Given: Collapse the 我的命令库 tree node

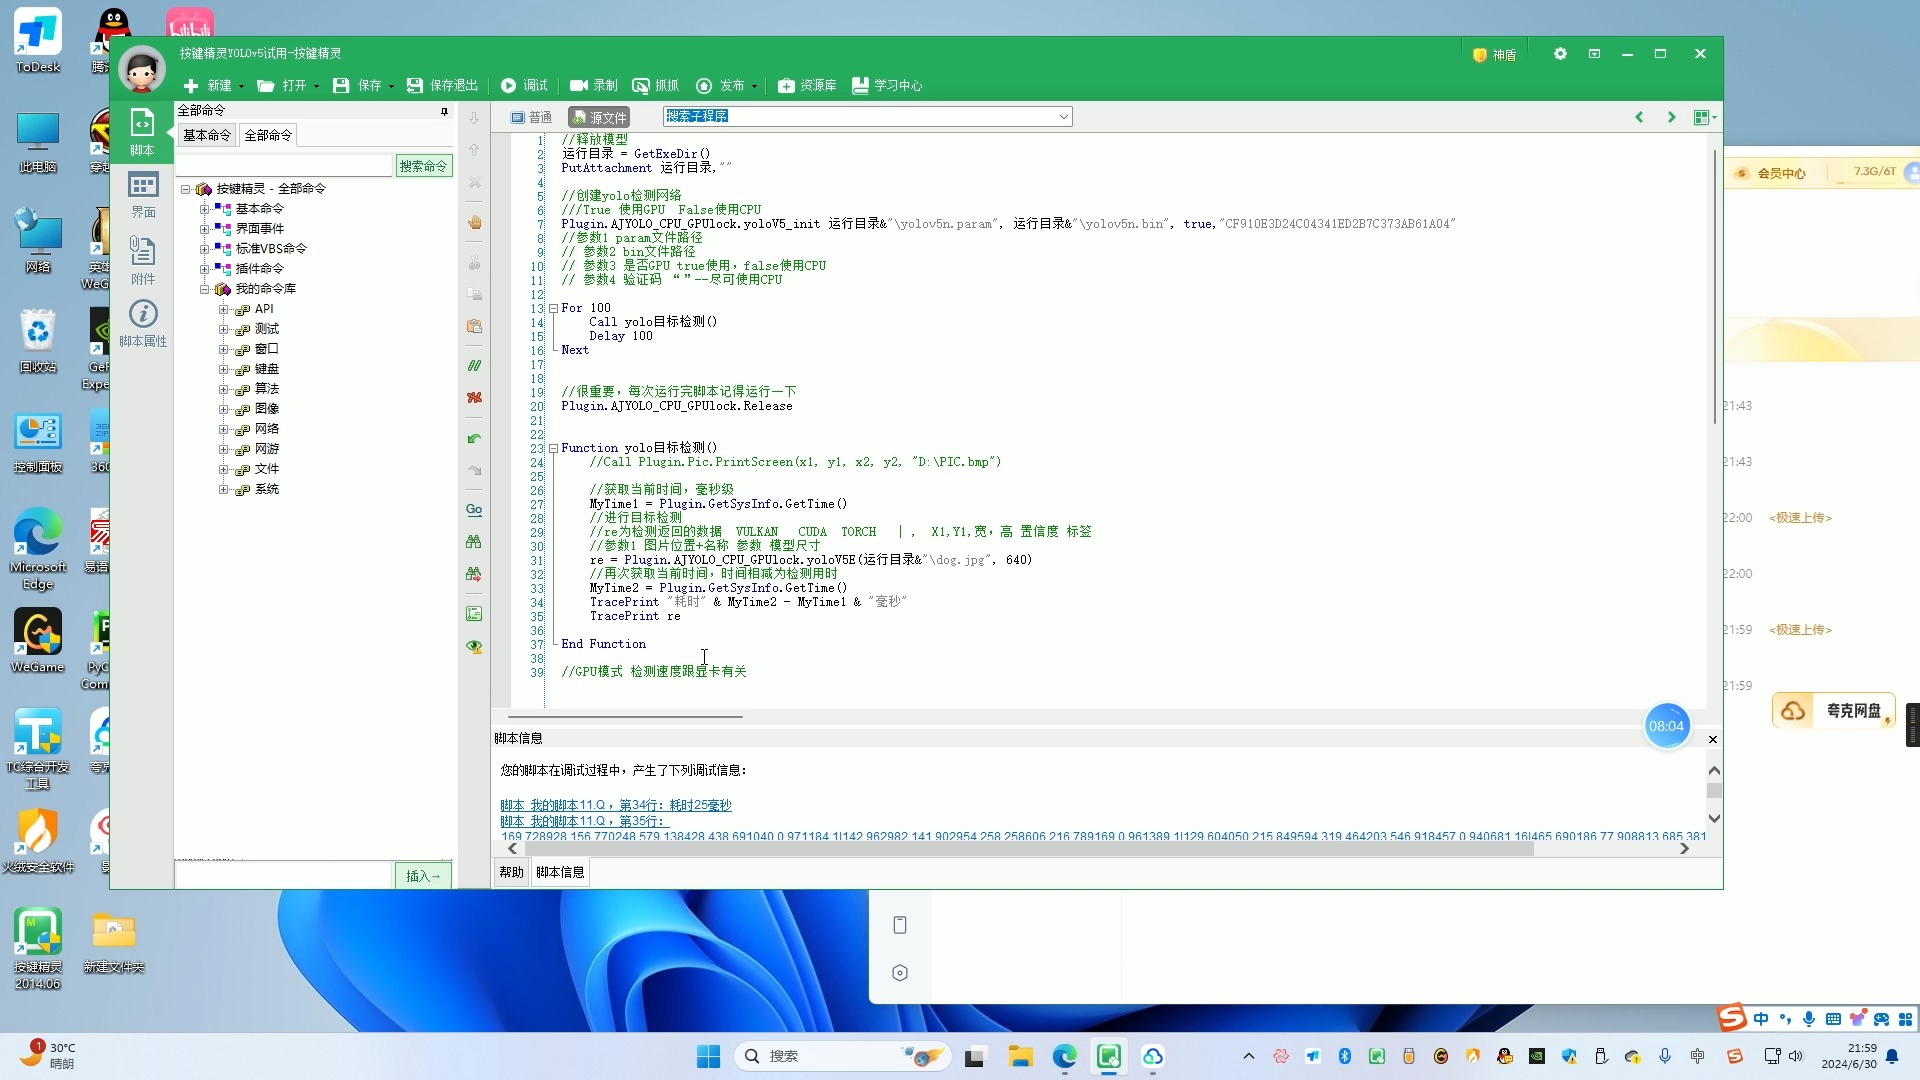Looking at the screenshot, I should (x=205, y=289).
